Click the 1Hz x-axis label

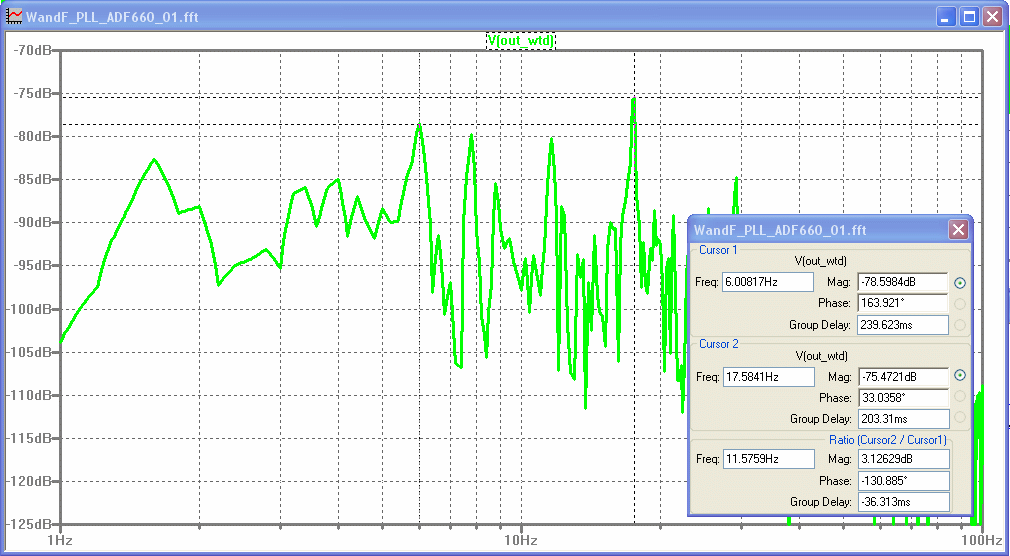coord(59,539)
